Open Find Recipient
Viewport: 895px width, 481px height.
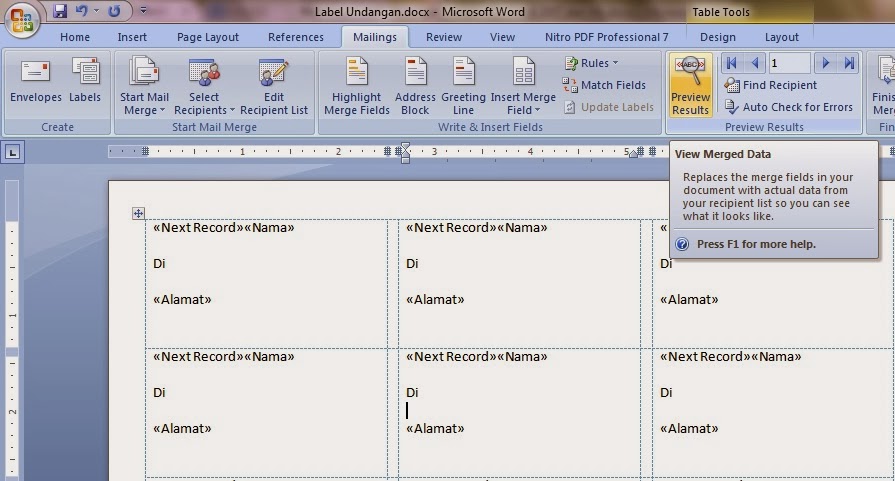click(771, 85)
